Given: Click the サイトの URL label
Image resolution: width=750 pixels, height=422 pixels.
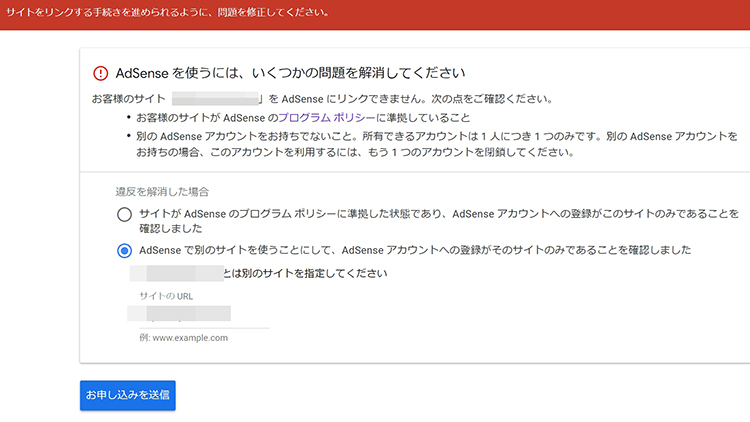Looking at the screenshot, I should pyautogui.click(x=166, y=296).
